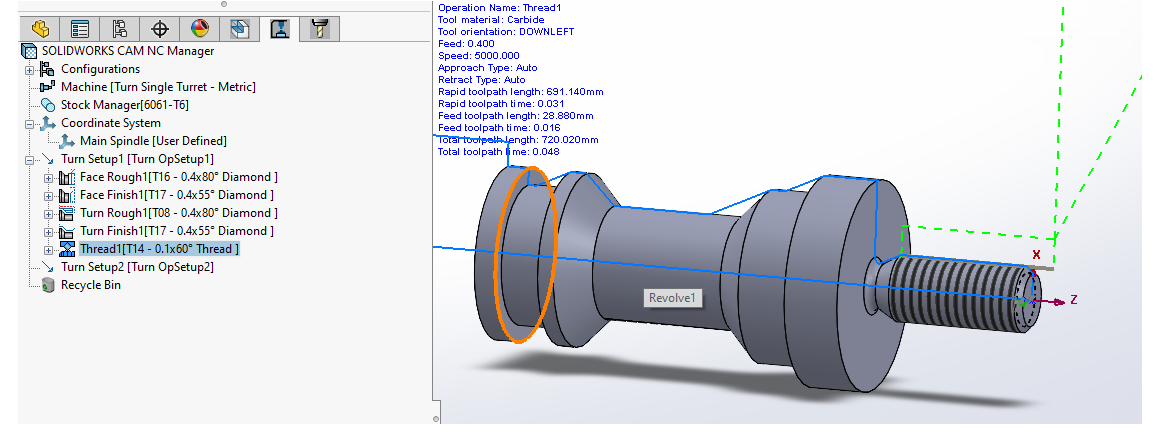
Task: Open the FeatureManager design tree tab
Action: point(40,29)
